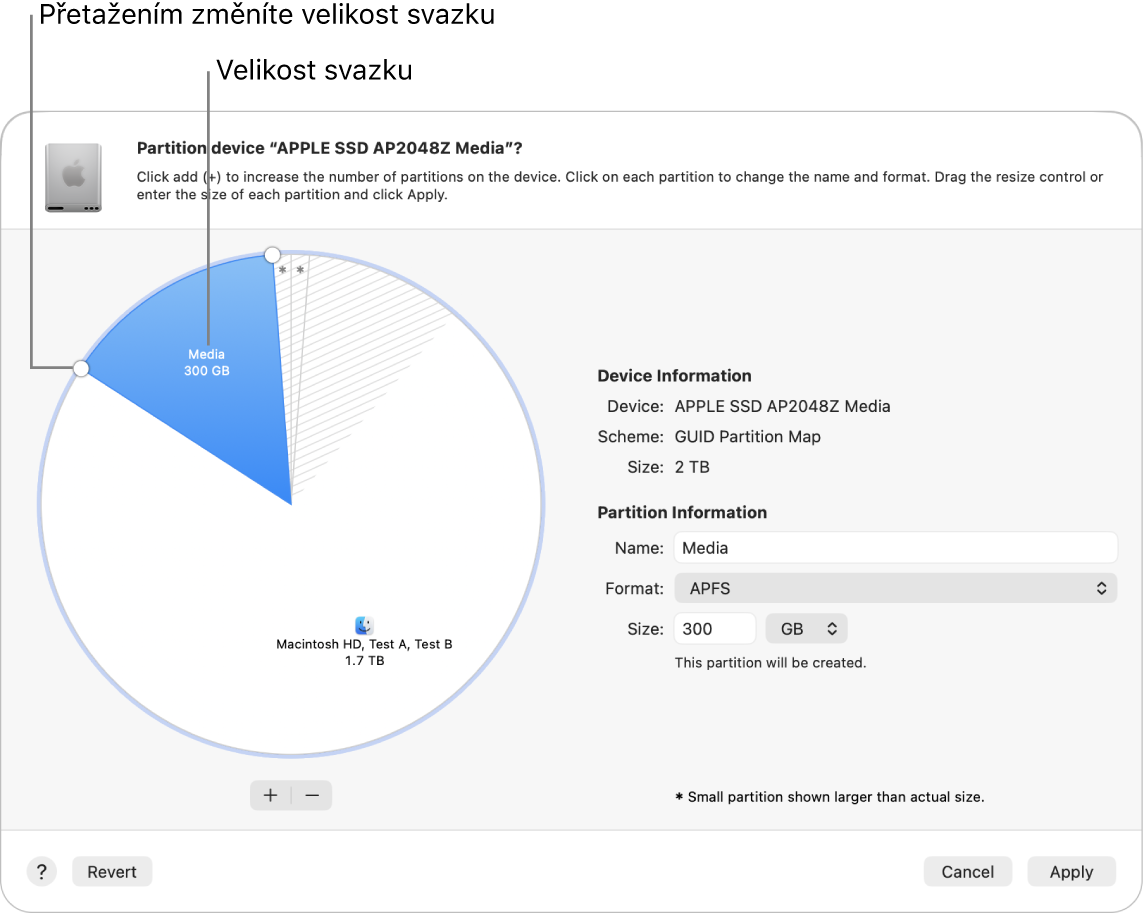
Task: Click the resize handle on the Media slice
Action: (x=81, y=369)
